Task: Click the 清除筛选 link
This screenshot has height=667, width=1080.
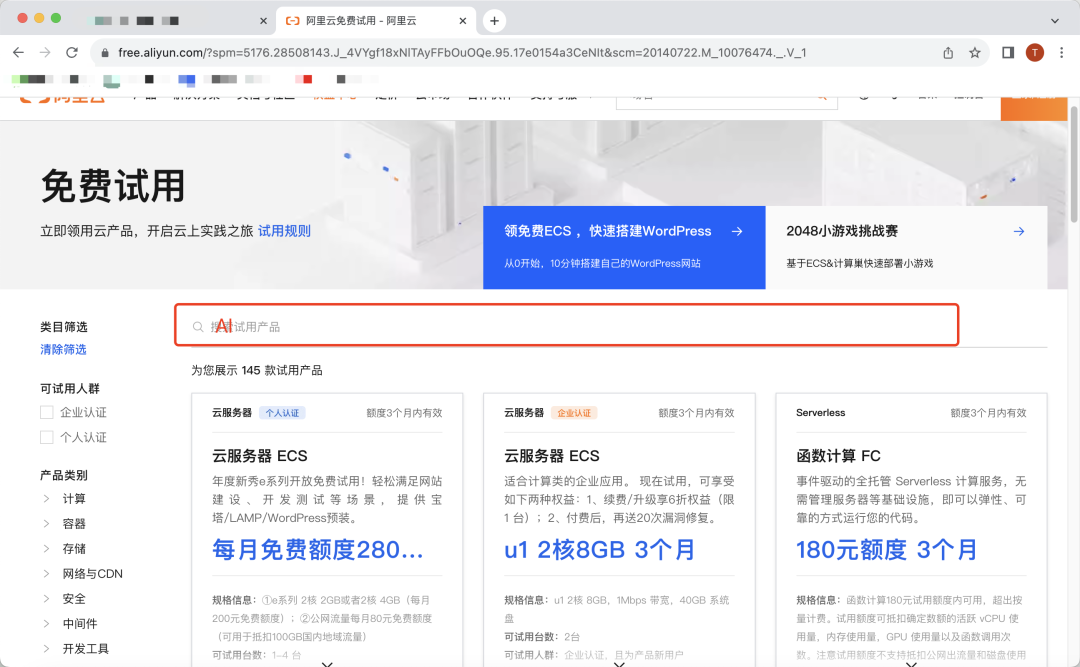Action: pyautogui.click(x=63, y=349)
